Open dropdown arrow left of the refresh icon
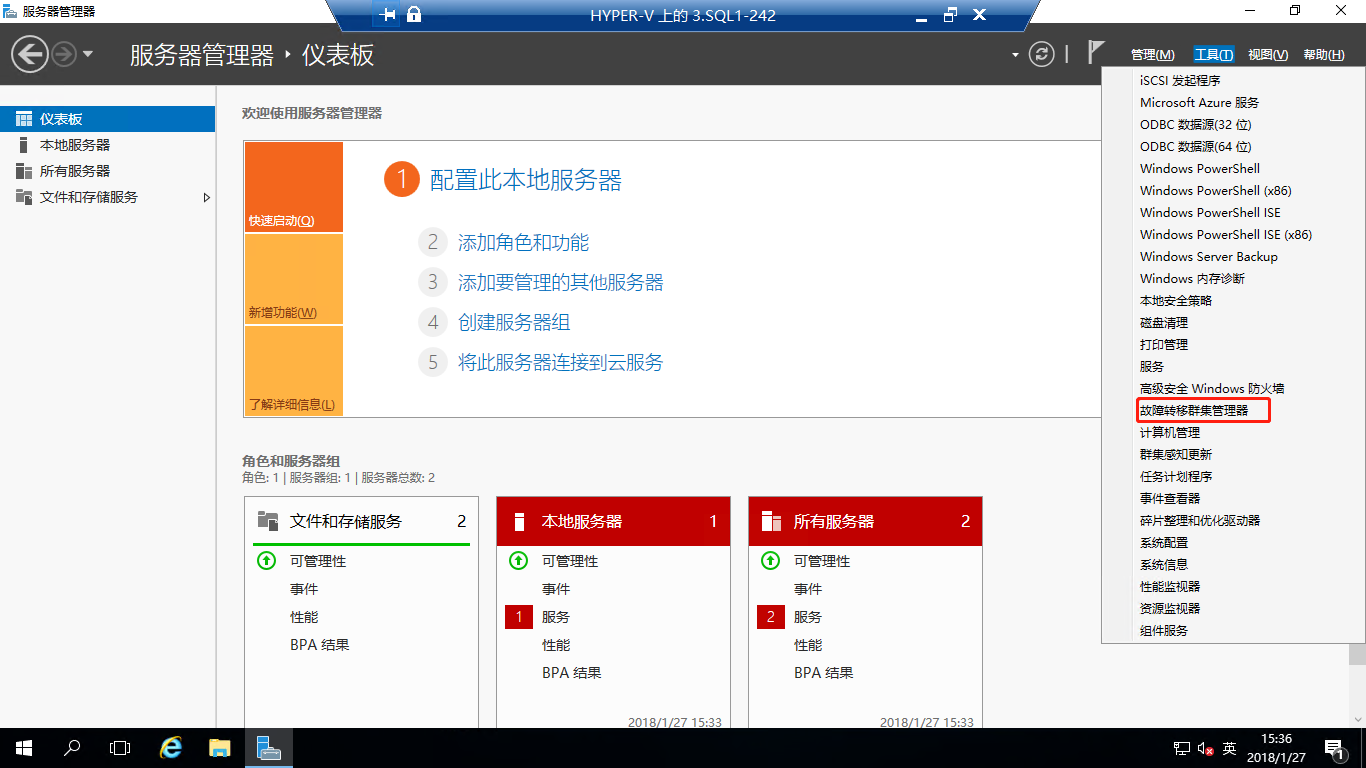The height and width of the screenshot is (768, 1366). [x=1015, y=55]
